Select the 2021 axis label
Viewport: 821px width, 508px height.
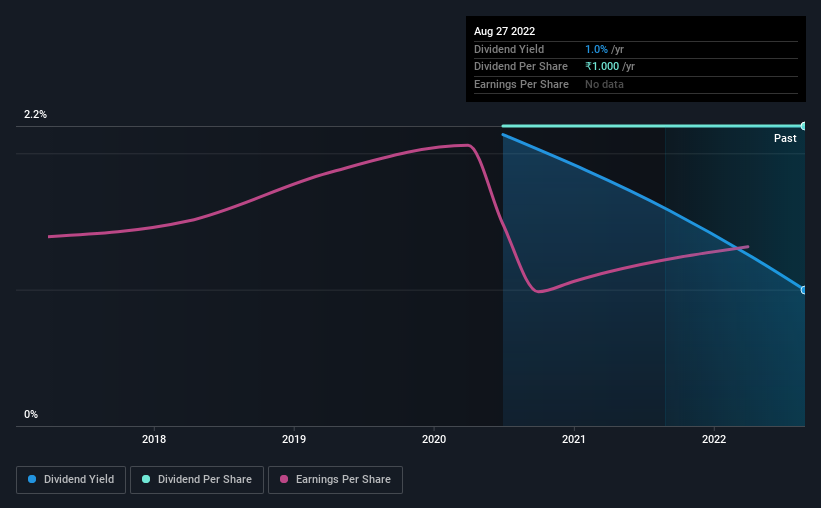pyautogui.click(x=574, y=439)
